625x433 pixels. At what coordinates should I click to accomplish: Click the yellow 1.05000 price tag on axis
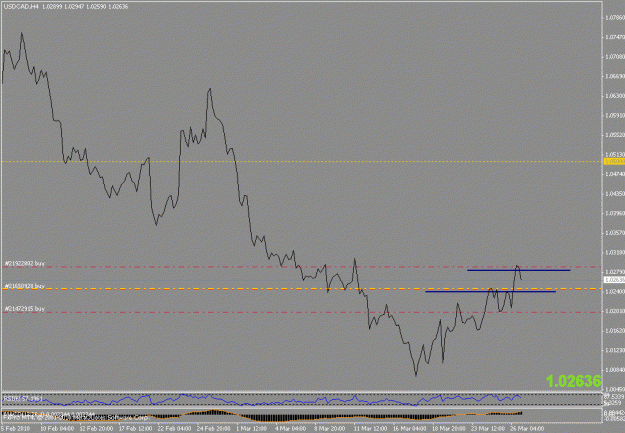[x=615, y=161]
